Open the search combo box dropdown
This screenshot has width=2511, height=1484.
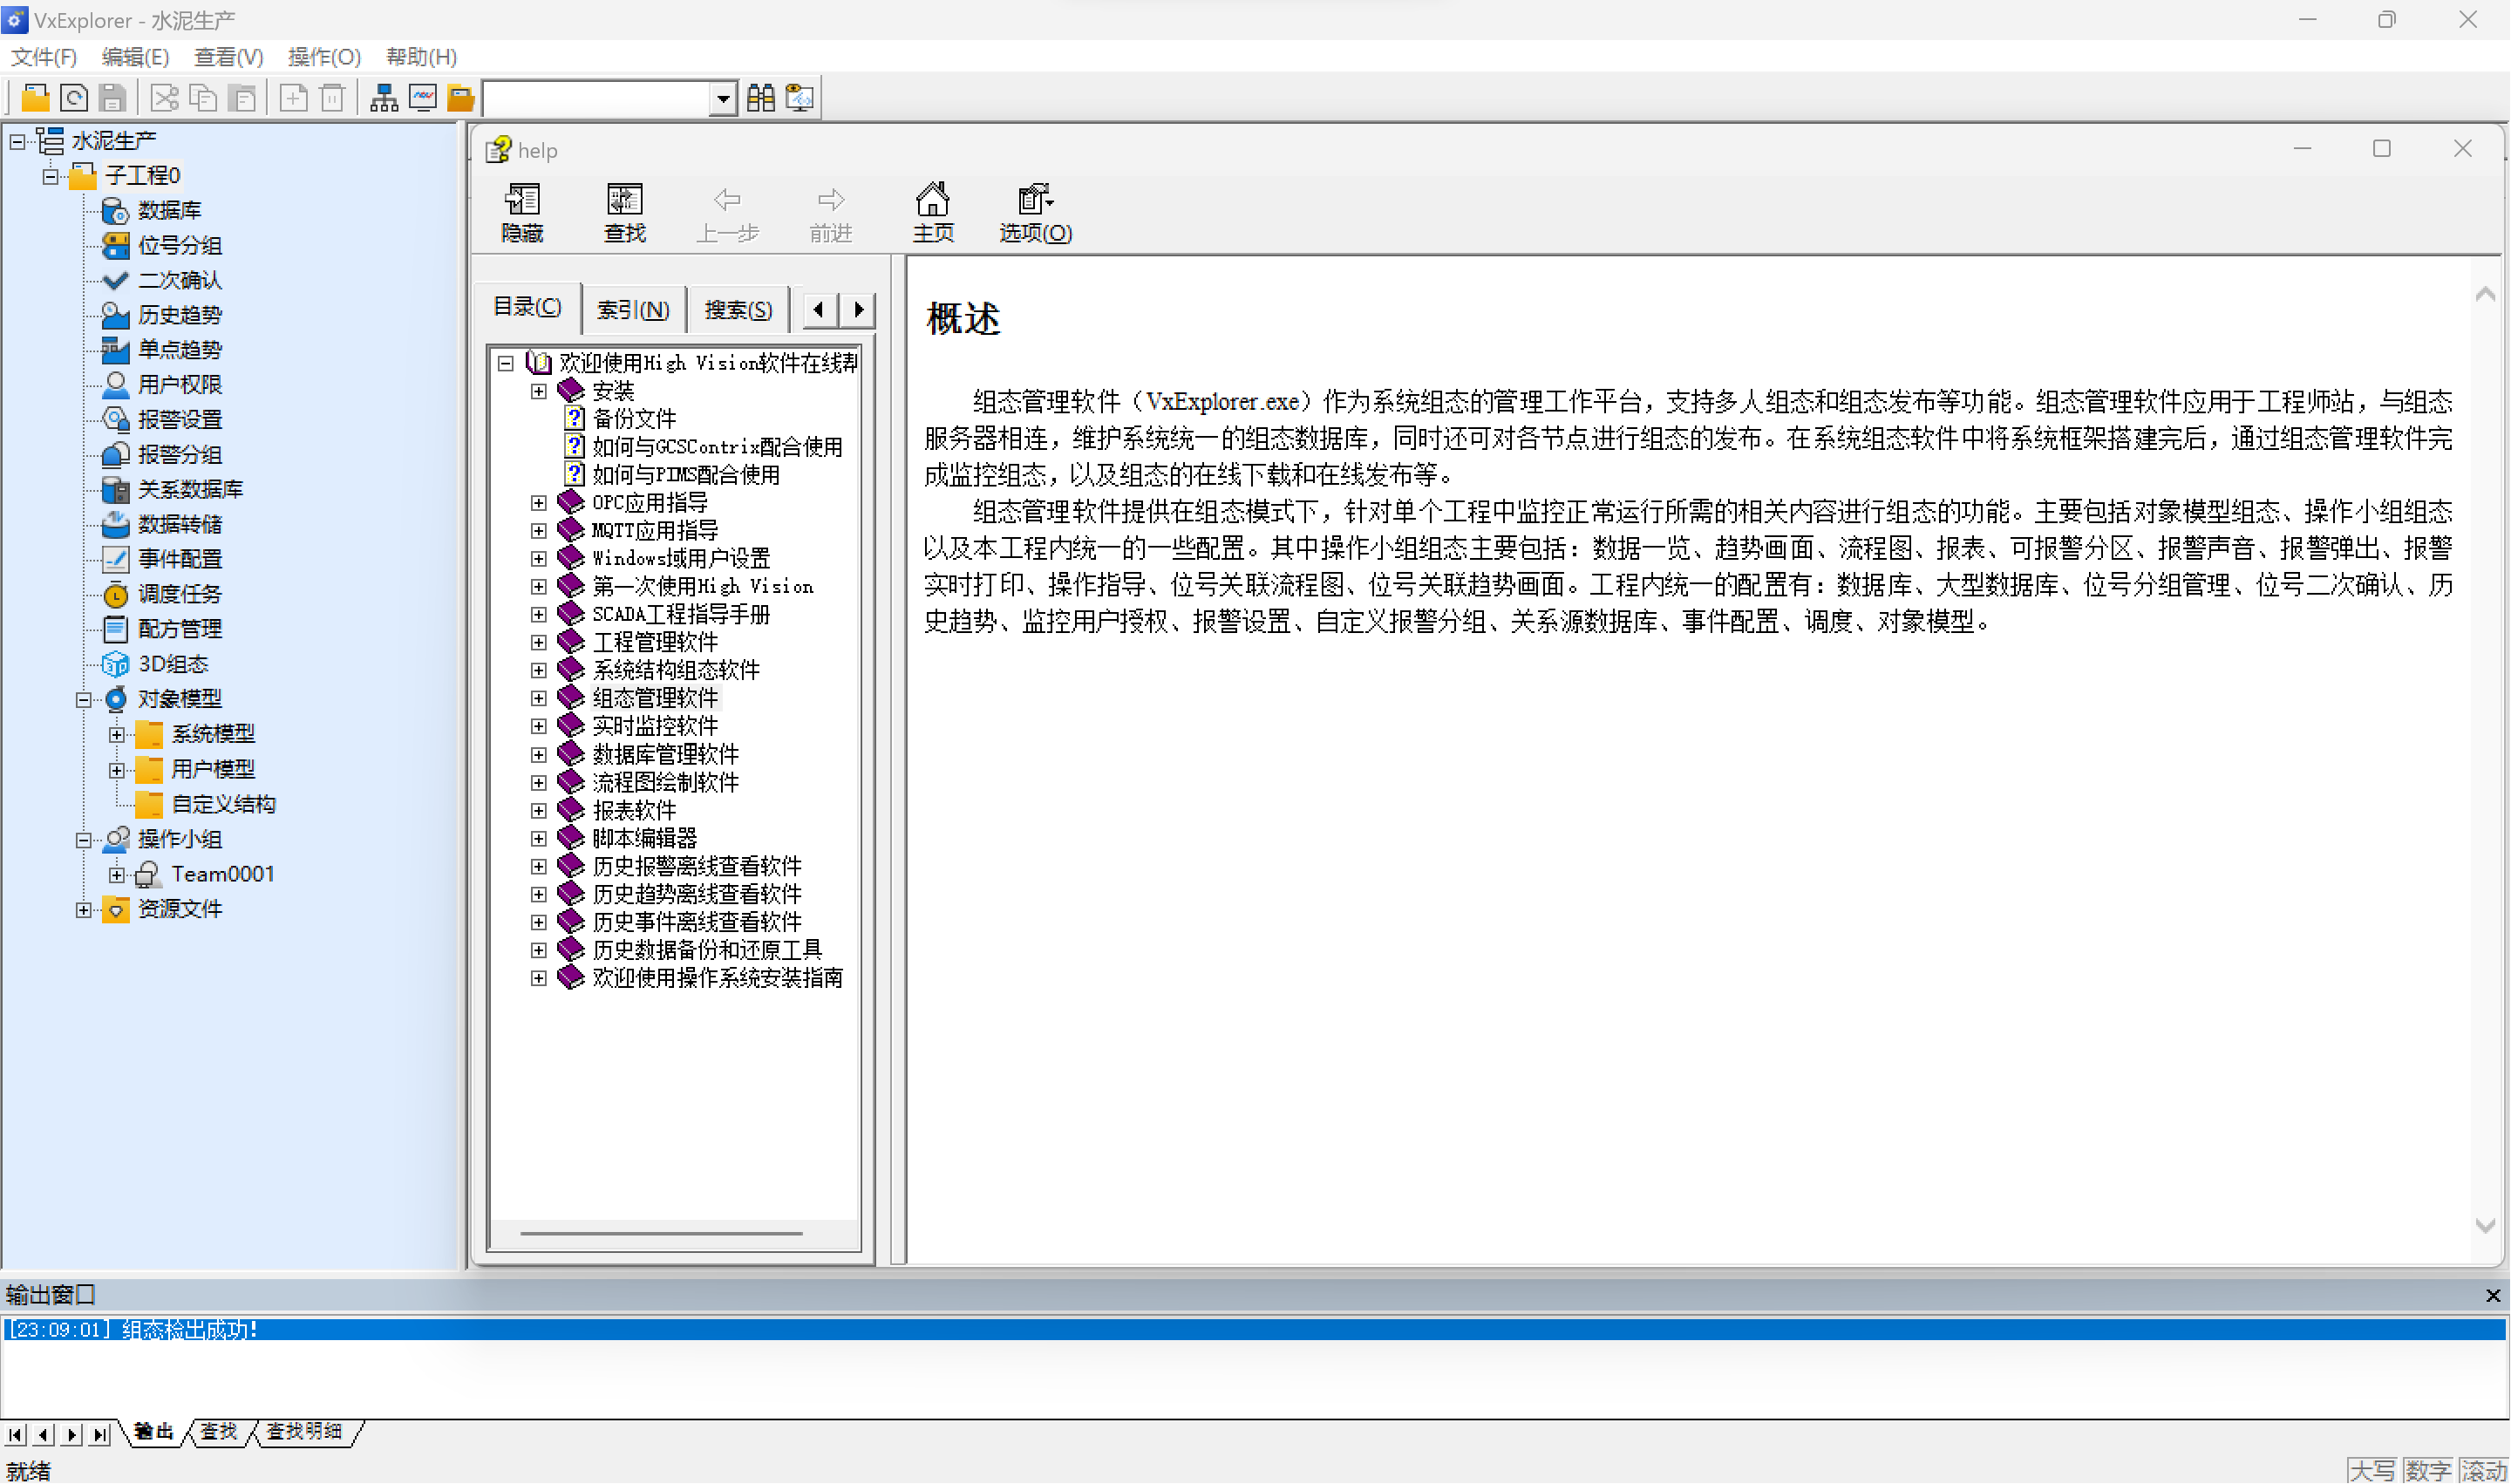click(x=722, y=97)
